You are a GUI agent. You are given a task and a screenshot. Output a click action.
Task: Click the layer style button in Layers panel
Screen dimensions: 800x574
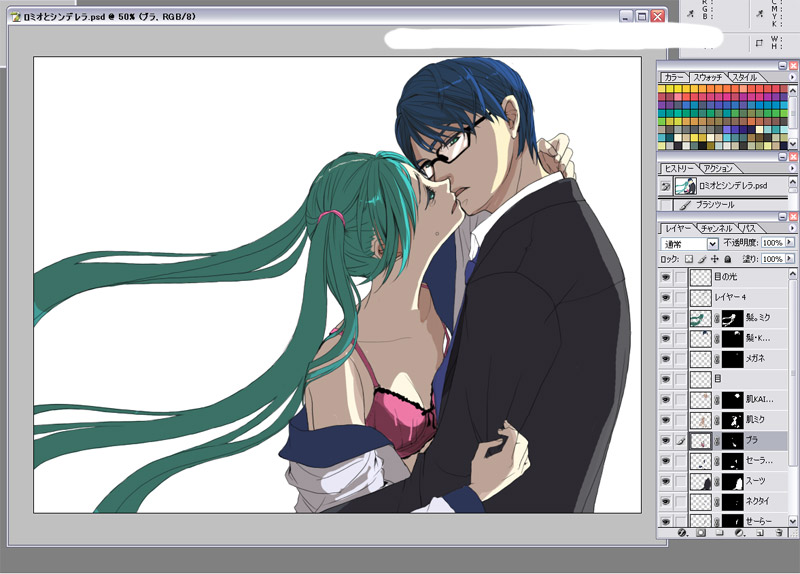(x=681, y=533)
